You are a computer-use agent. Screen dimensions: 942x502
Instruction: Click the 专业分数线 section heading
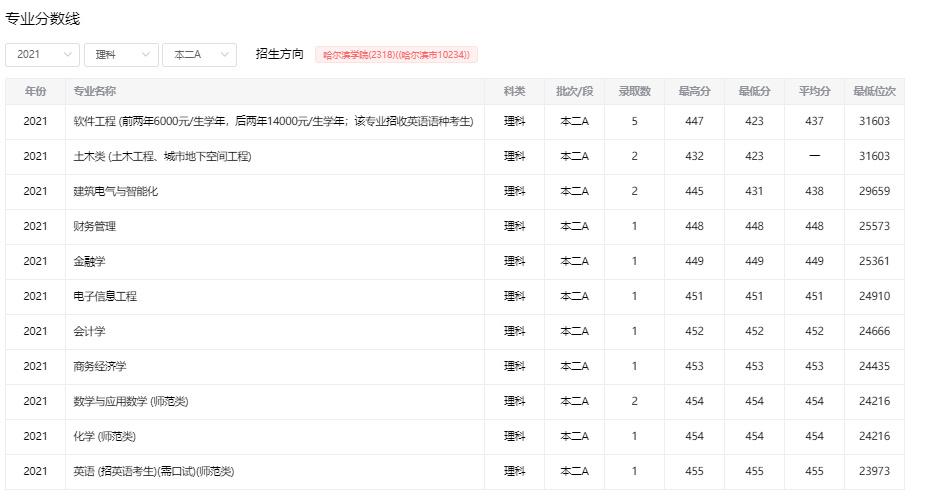tap(43, 19)
